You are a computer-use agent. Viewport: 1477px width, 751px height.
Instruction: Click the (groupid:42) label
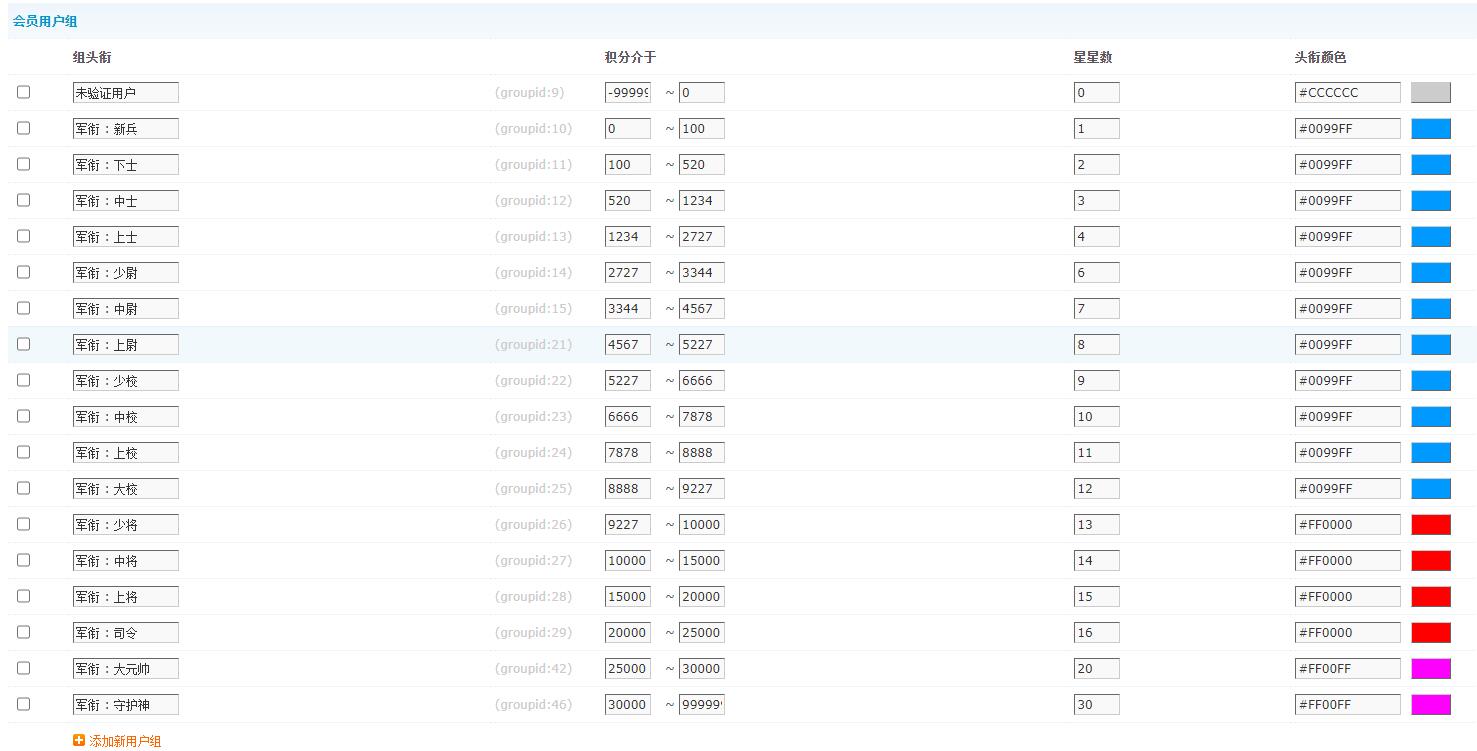pyautogui.click(x=534, y=668)
